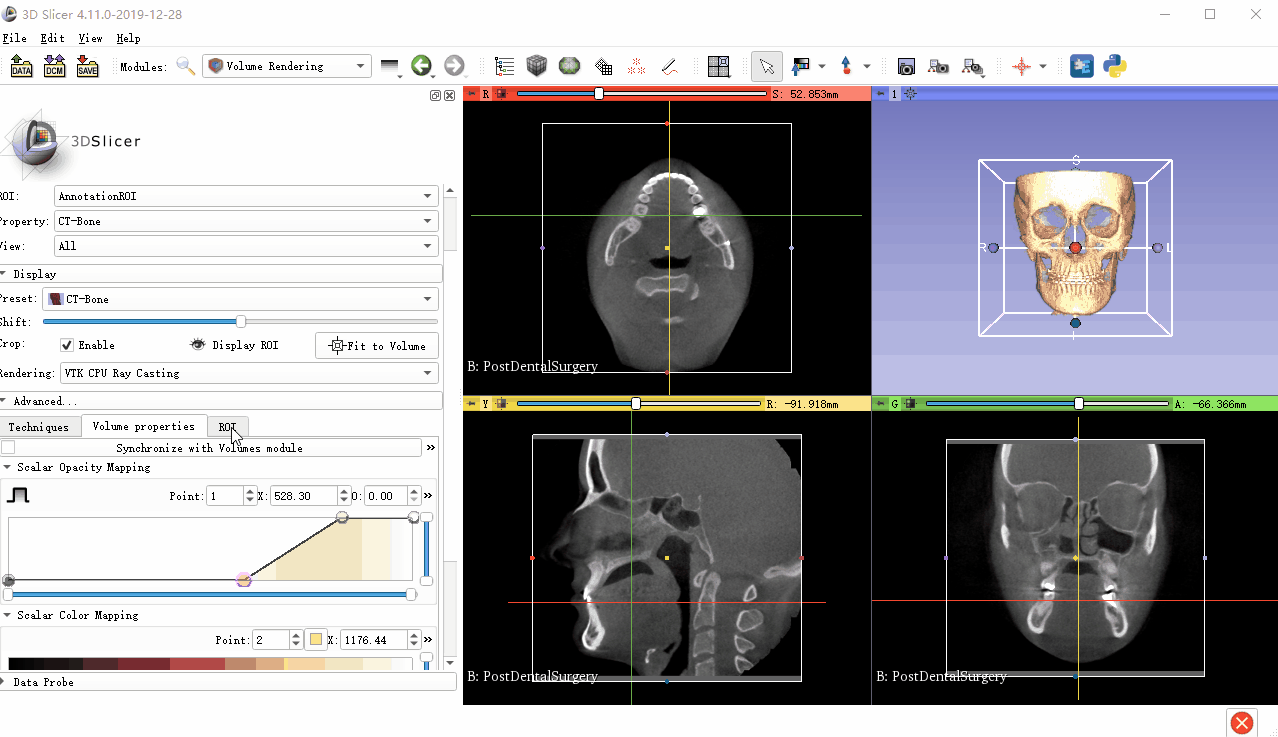Expand the Rendering VTK CPU Ray Casting dropdown
Image resolution: width=1278 pixels, height=737 pixels.
248,373
